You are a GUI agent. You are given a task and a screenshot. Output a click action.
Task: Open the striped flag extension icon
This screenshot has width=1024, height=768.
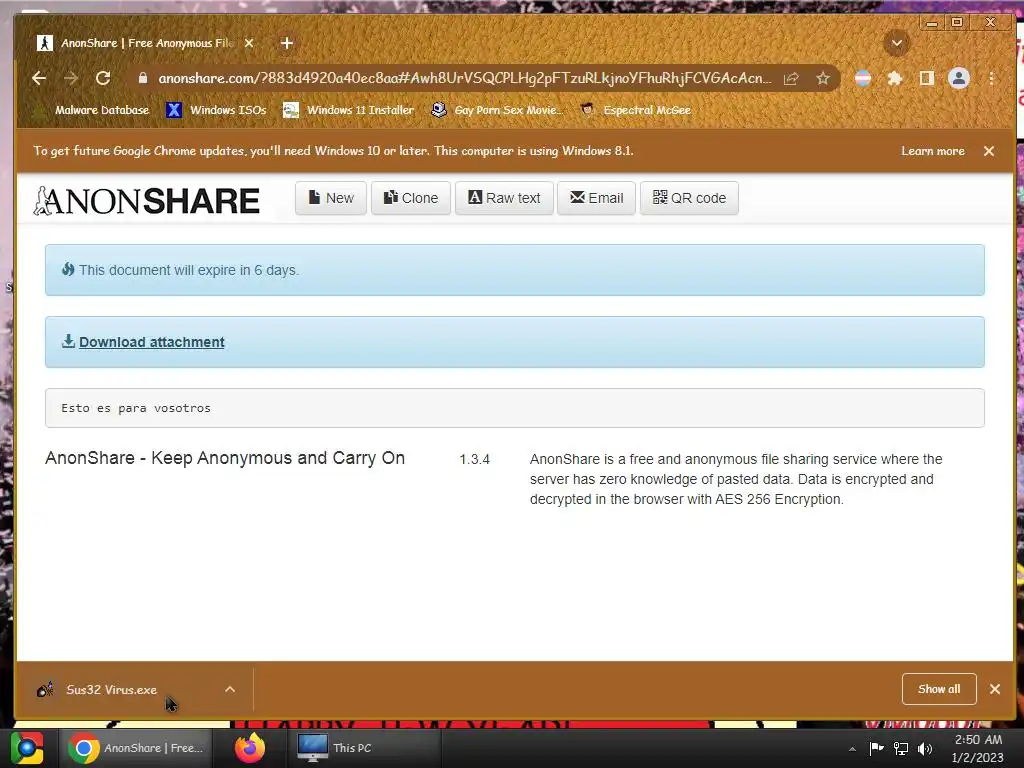coord(863,78)
